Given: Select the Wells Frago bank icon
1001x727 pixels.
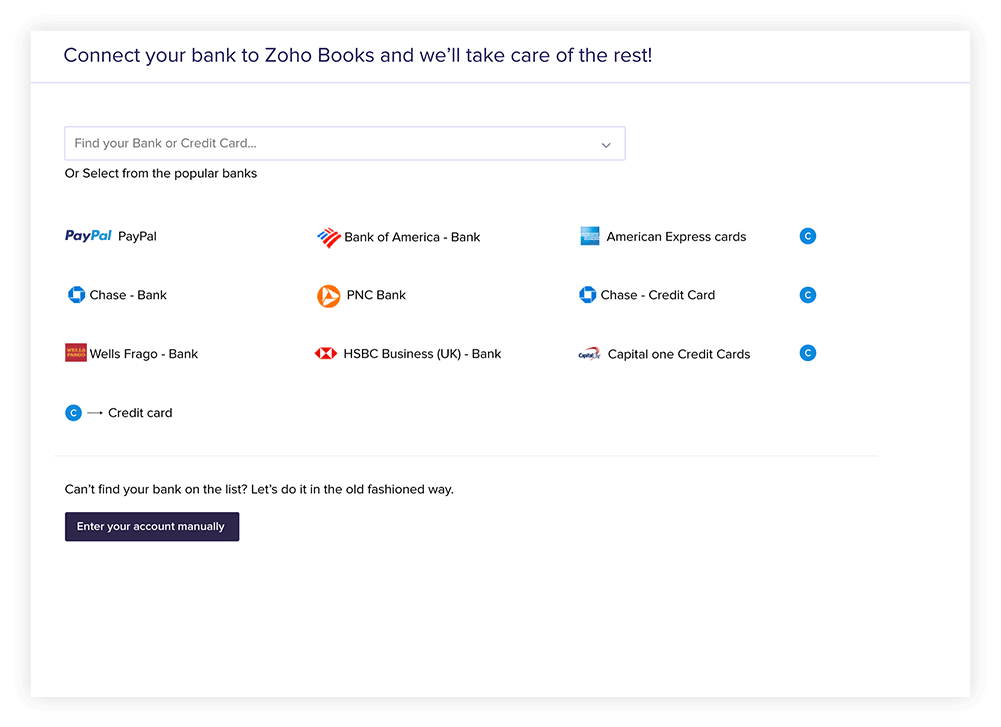Looking at the screenshot, I should tap(76, 353).
